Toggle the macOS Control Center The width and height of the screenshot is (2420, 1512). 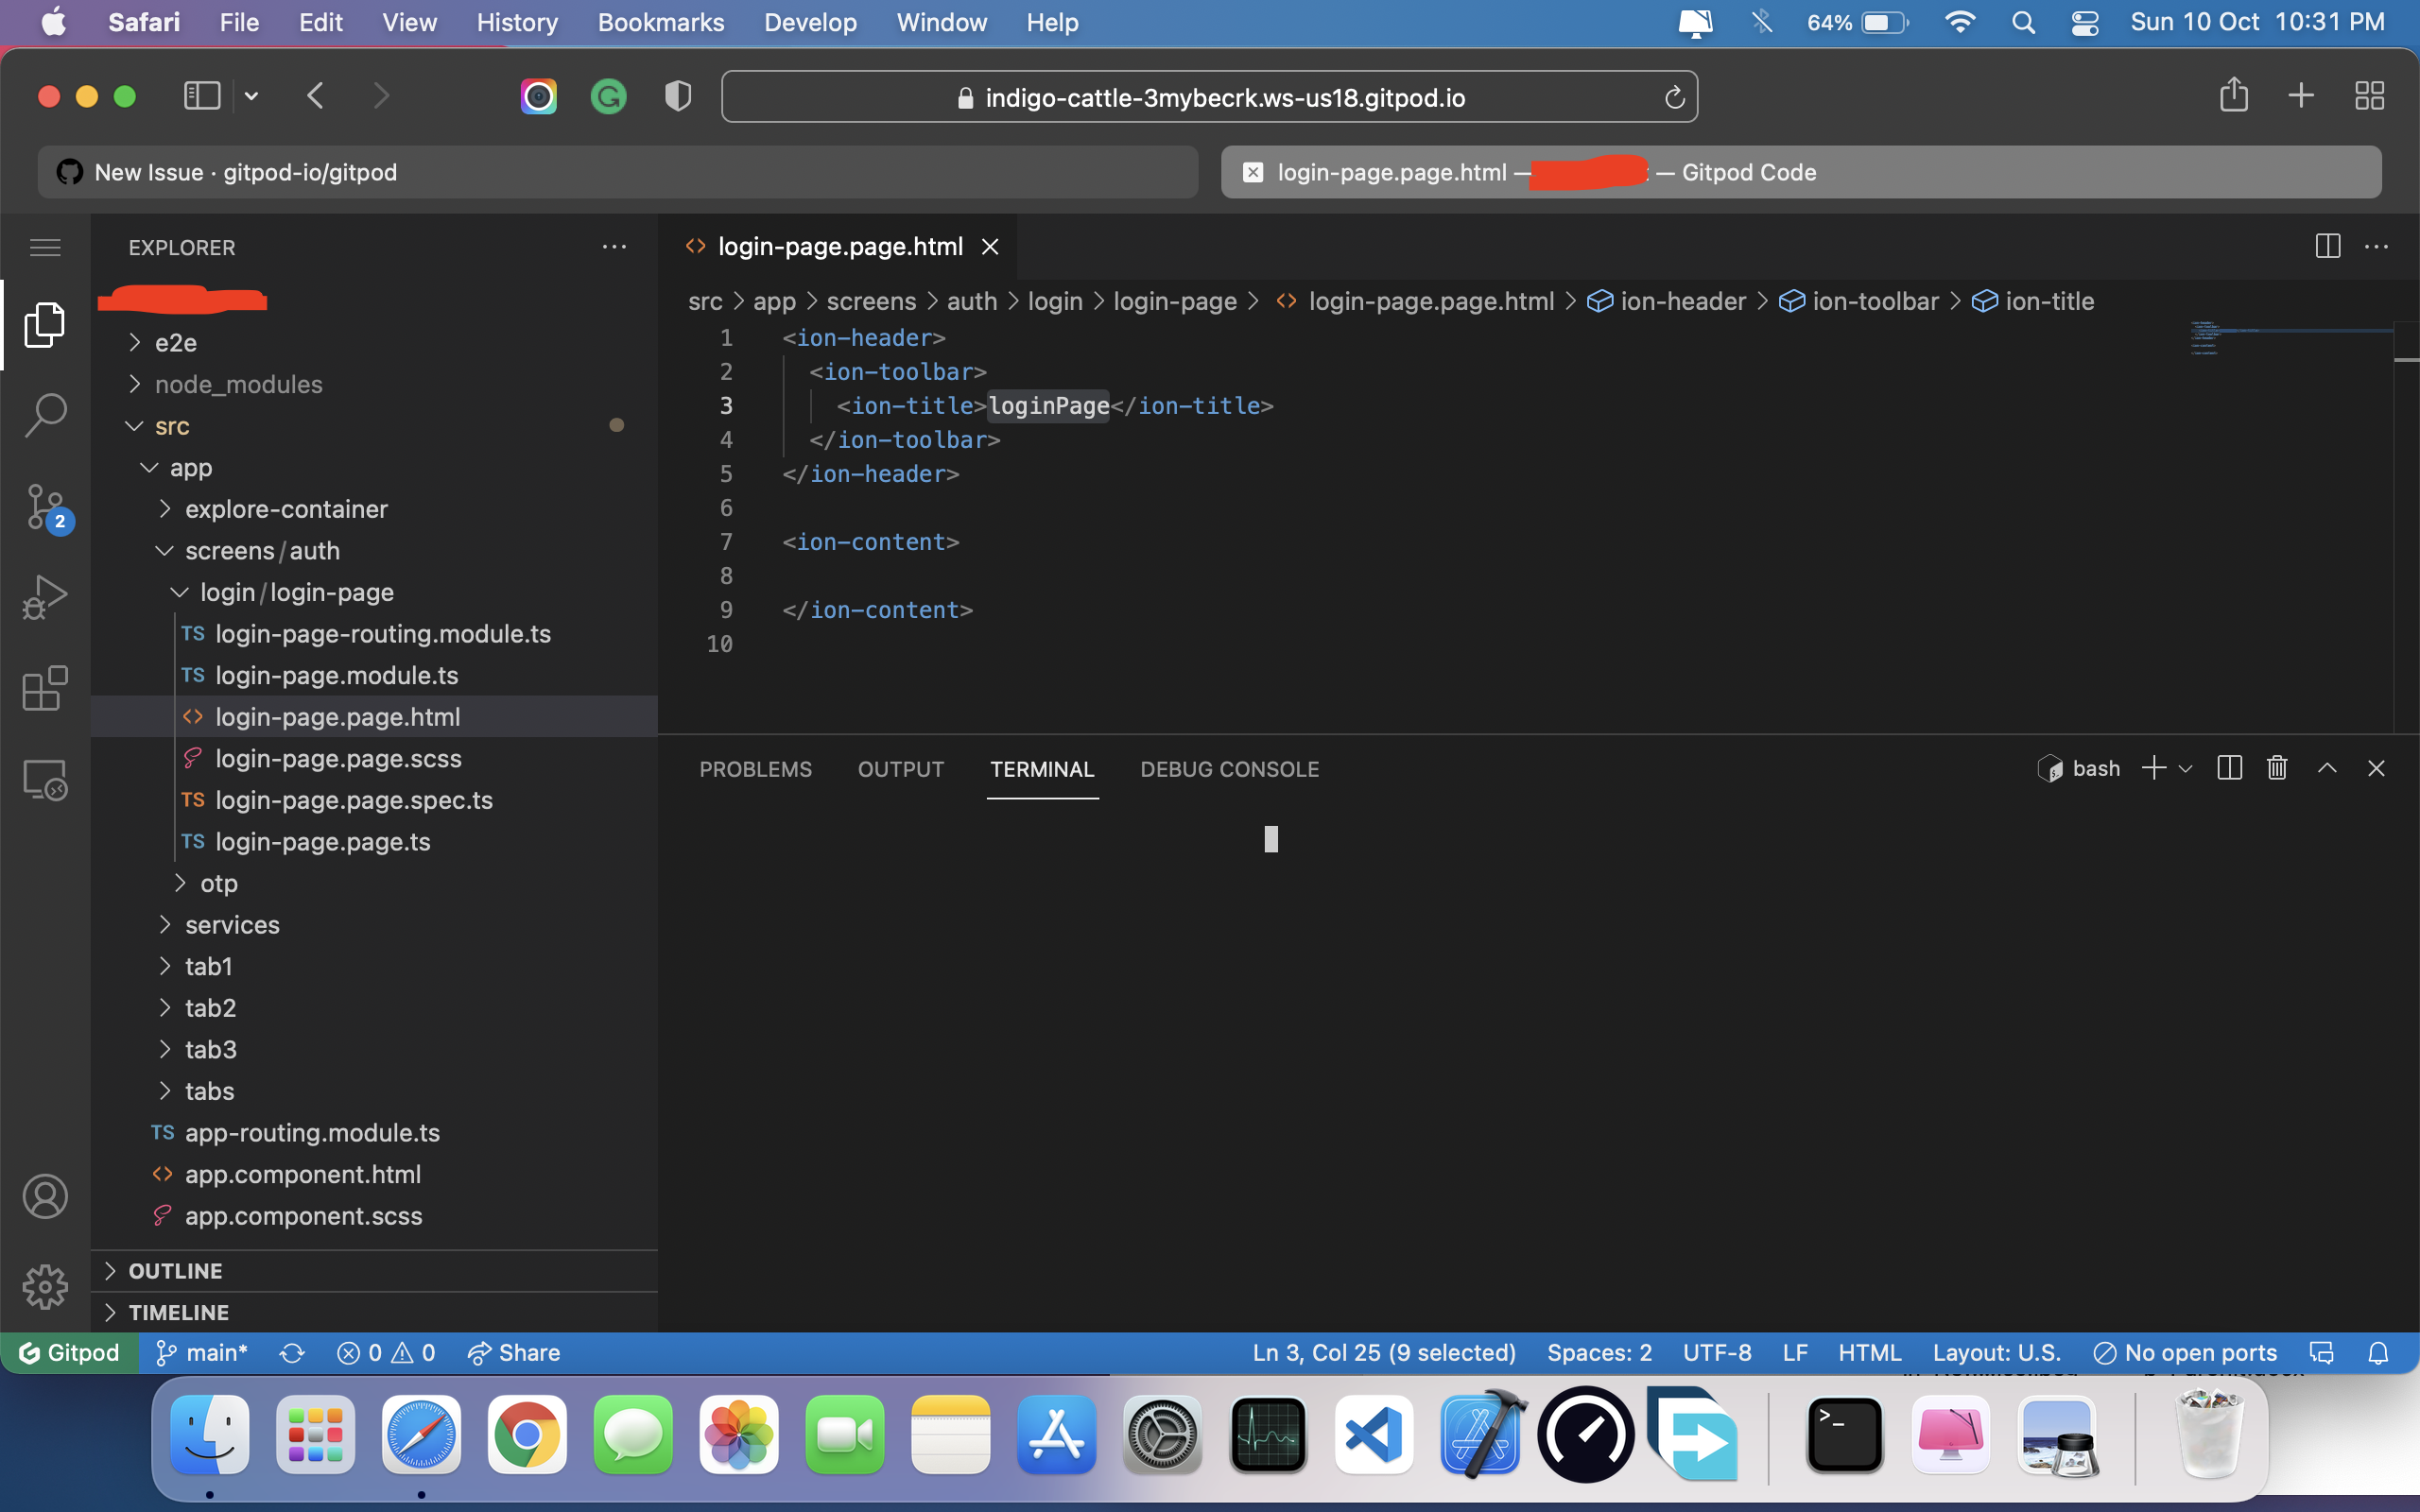2085,22
